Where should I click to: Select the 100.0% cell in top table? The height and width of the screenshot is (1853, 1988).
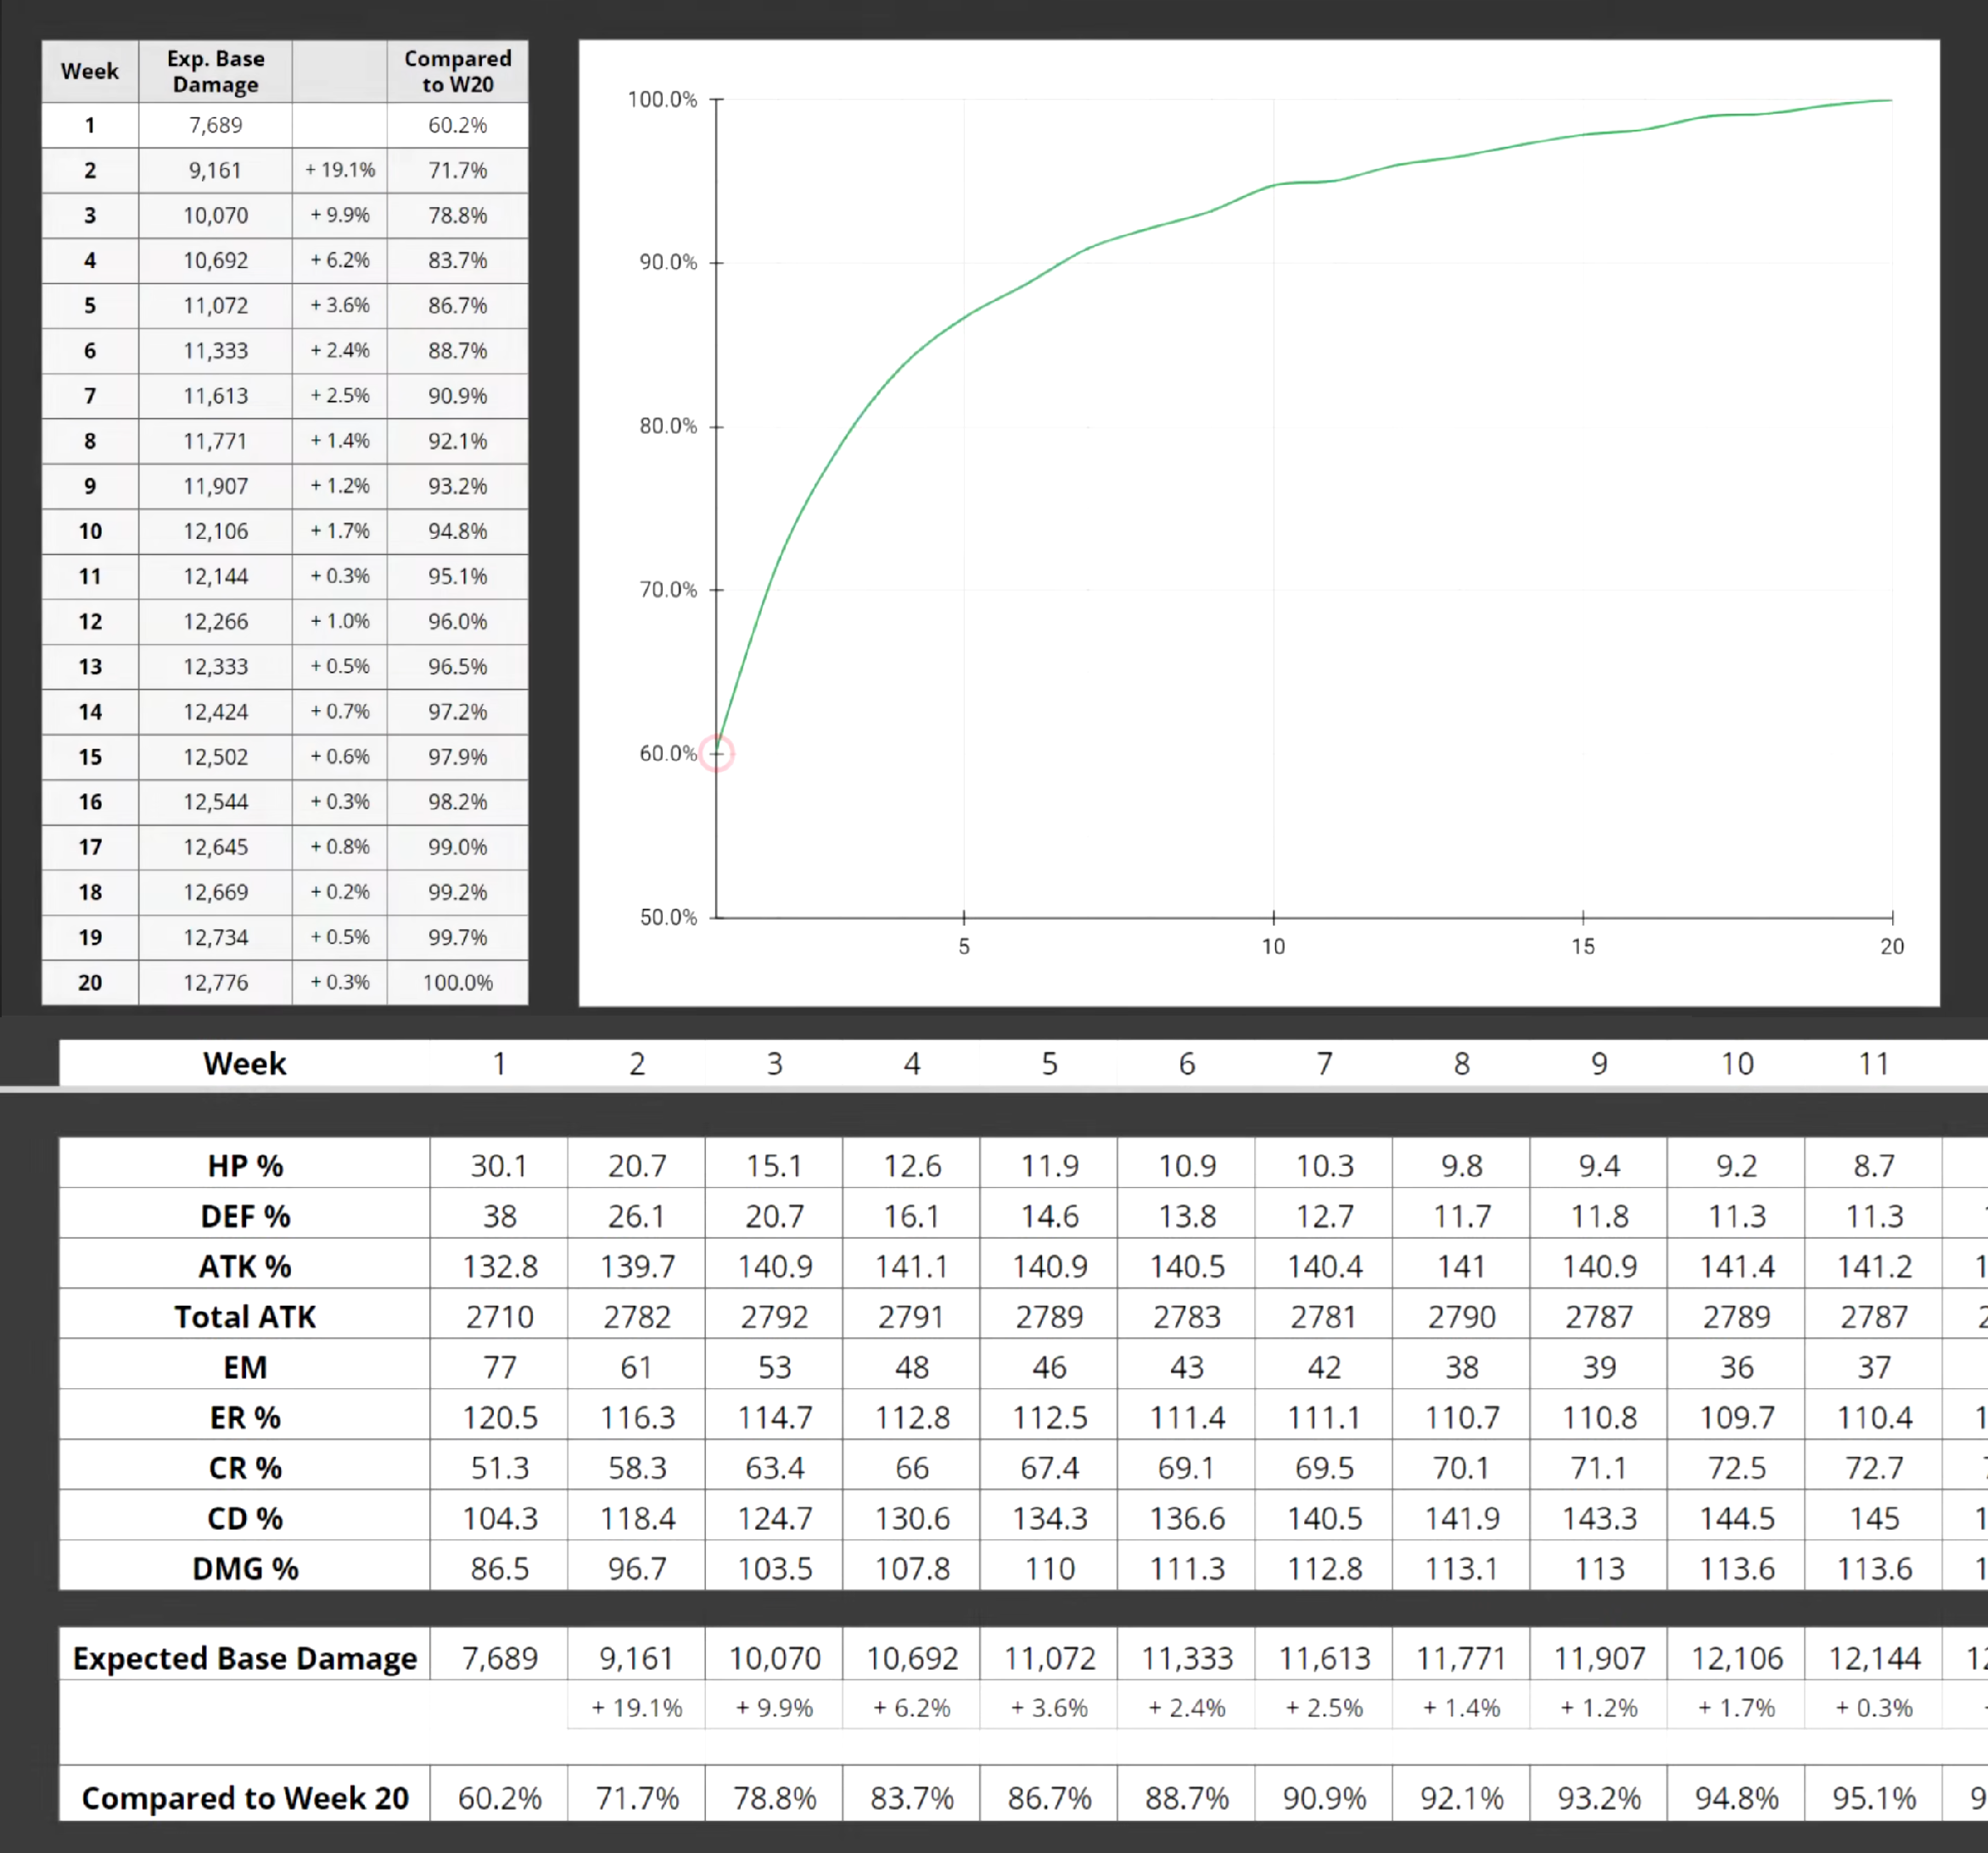[x=457, y=982]
